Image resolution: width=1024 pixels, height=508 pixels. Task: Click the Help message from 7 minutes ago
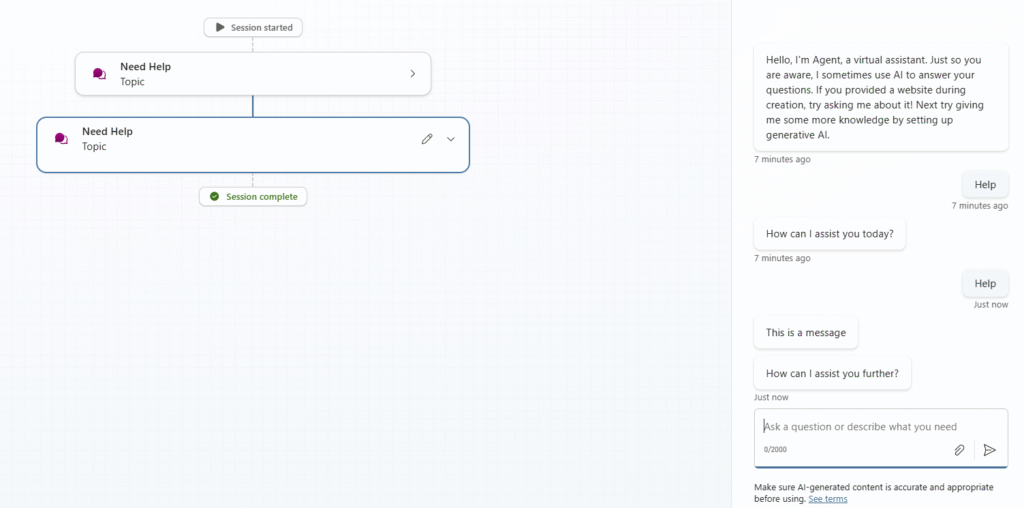tap(985, 185)
